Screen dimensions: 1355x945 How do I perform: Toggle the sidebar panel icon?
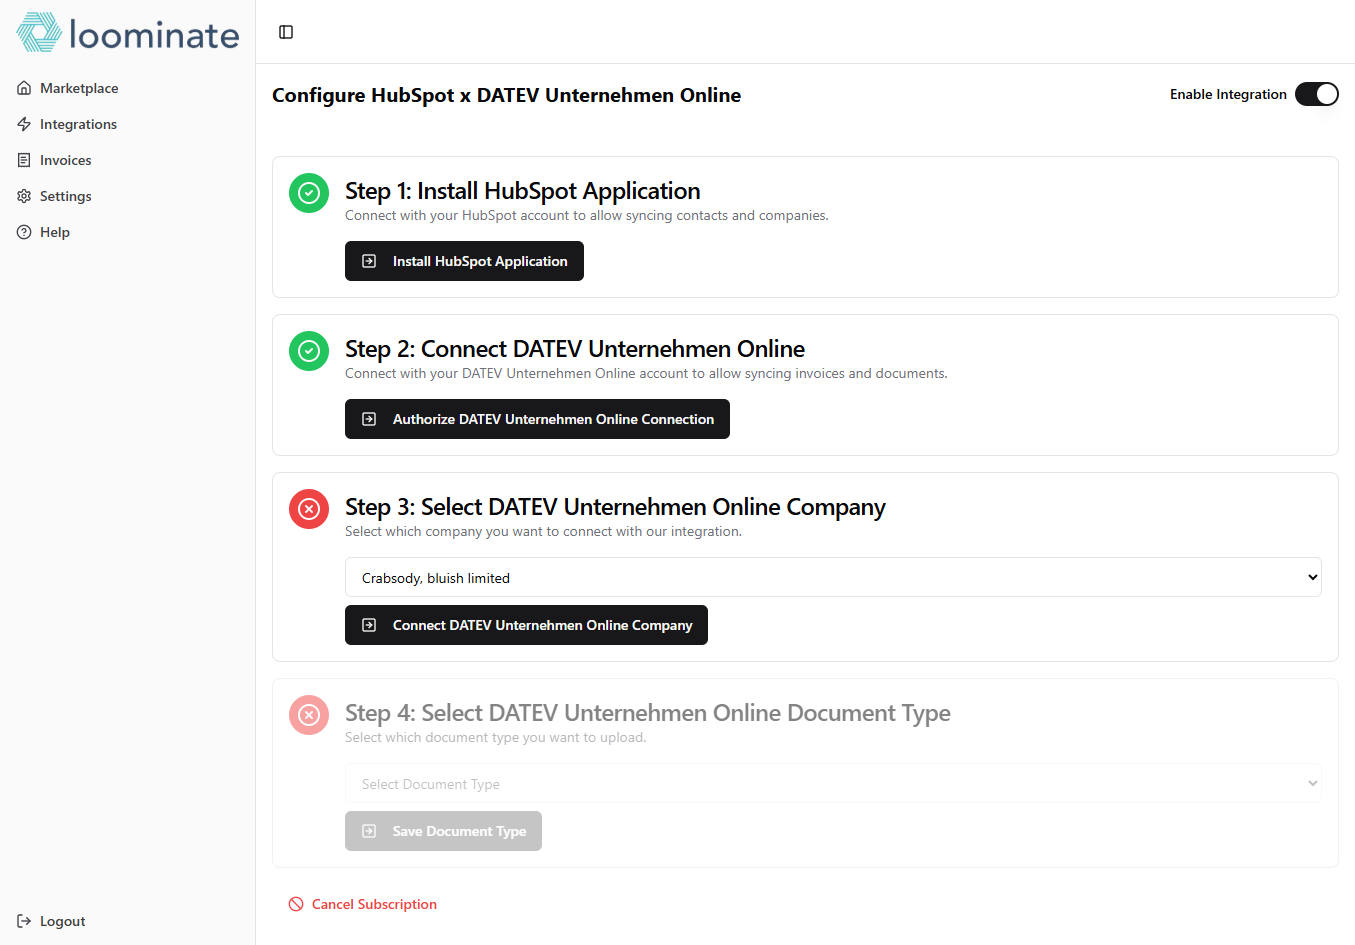tap(286, 32)
